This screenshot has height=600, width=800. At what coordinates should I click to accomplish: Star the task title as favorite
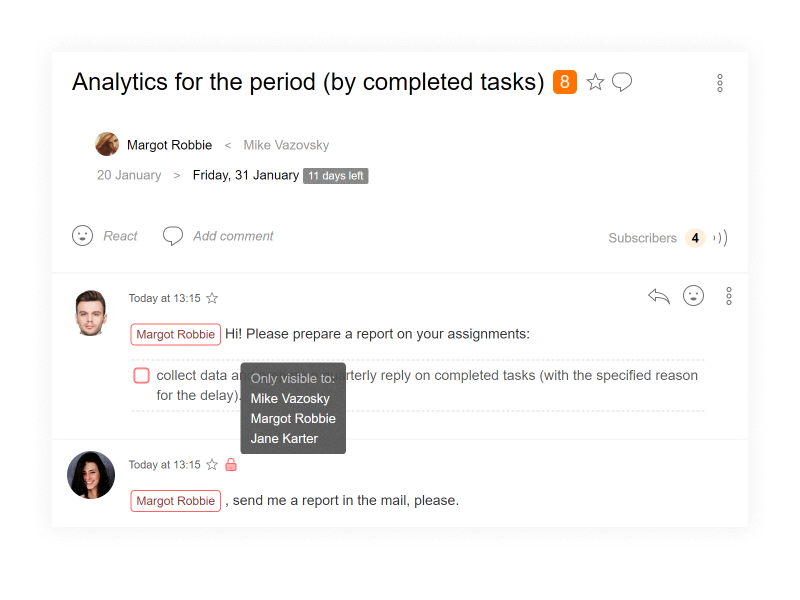[595, 82]
